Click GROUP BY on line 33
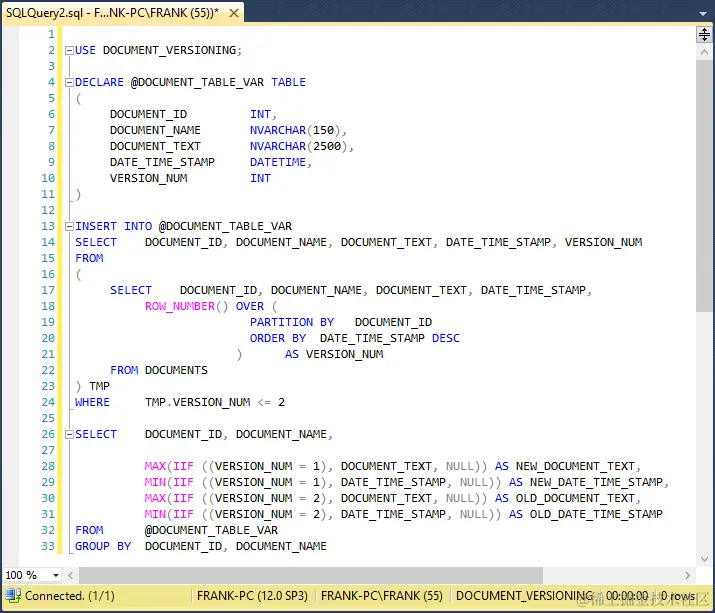This screenshot has height=613, width=715. click(103, 546)
